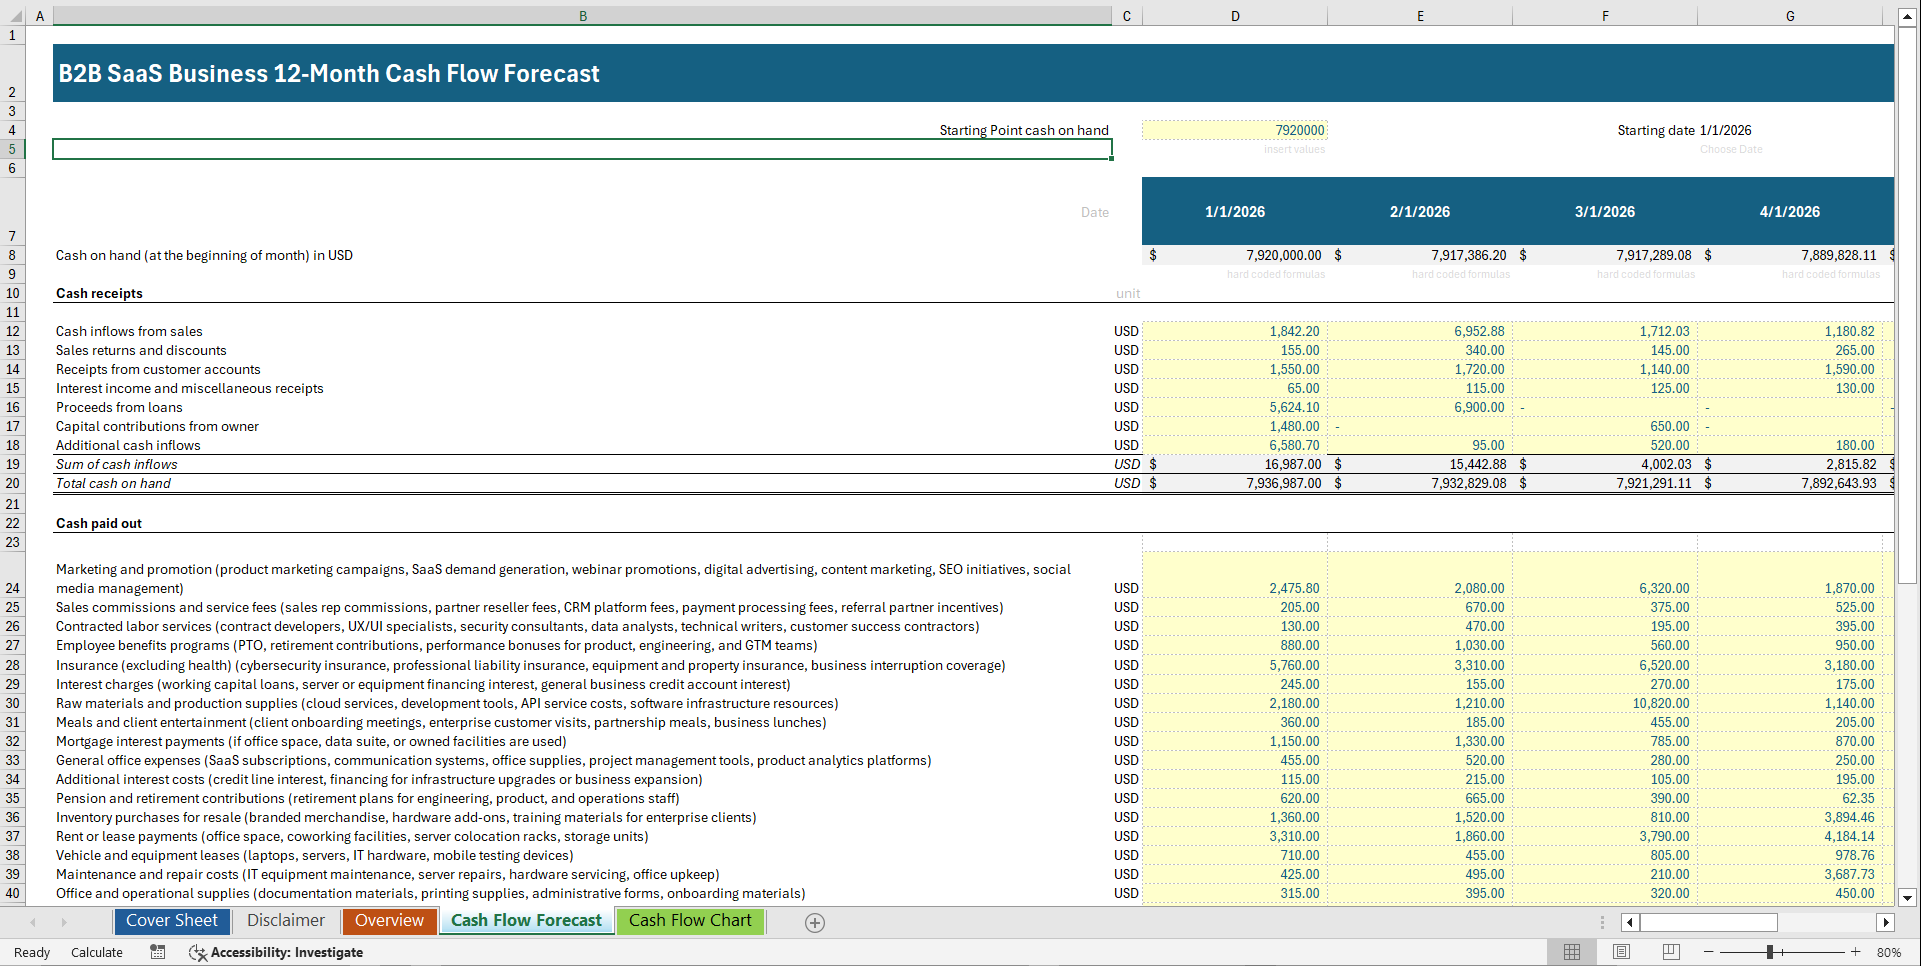Screen dimensions: 1921x966
Task: Zoom out using the minus icon
Action: coord(1710,951)
